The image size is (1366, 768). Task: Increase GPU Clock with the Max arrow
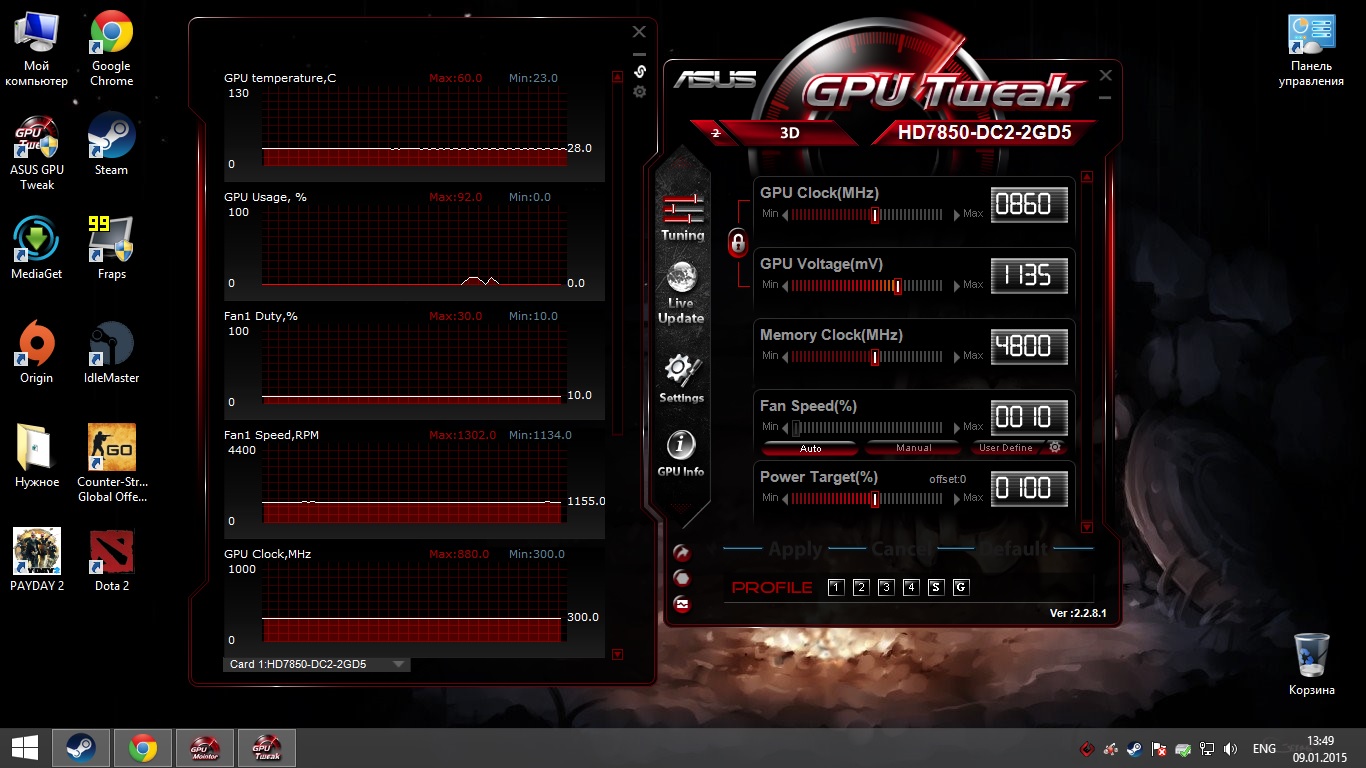coord(956,215)
